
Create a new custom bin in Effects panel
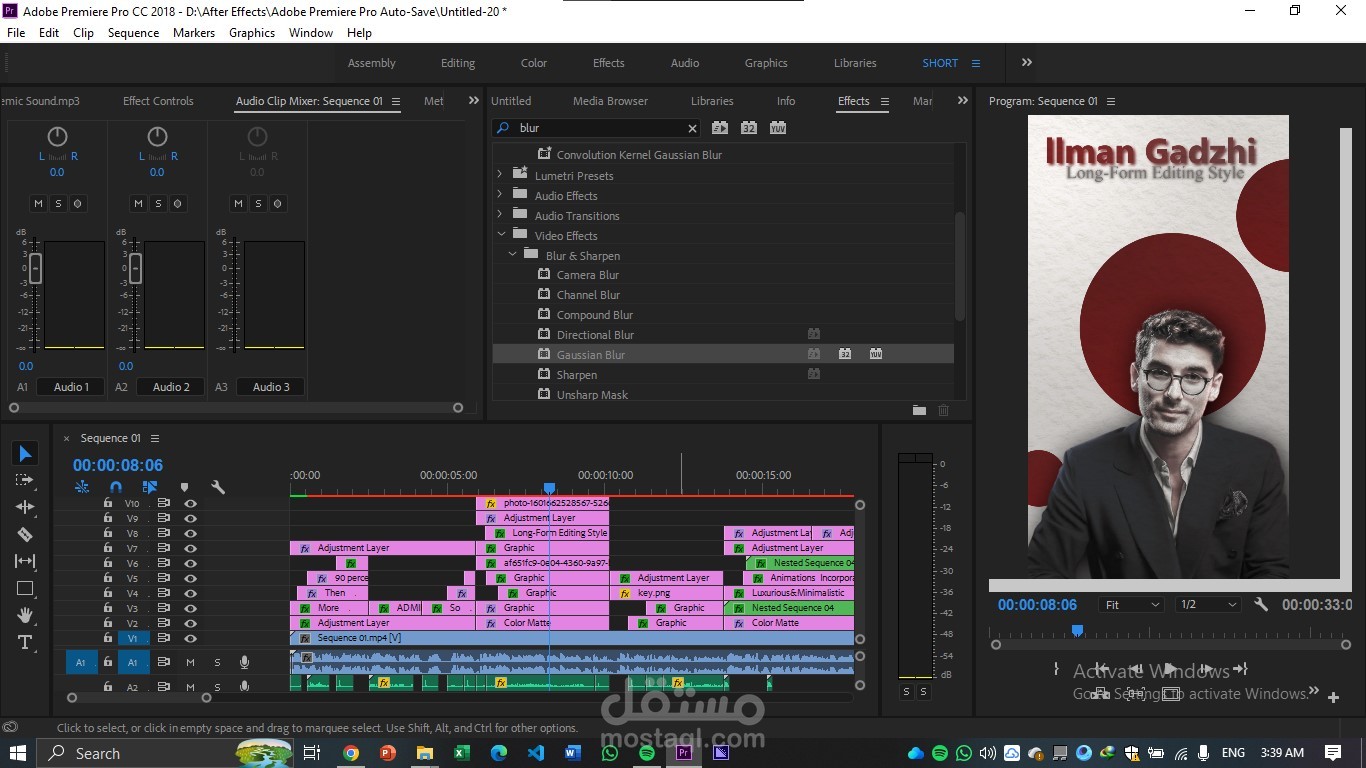pos(919,410)
